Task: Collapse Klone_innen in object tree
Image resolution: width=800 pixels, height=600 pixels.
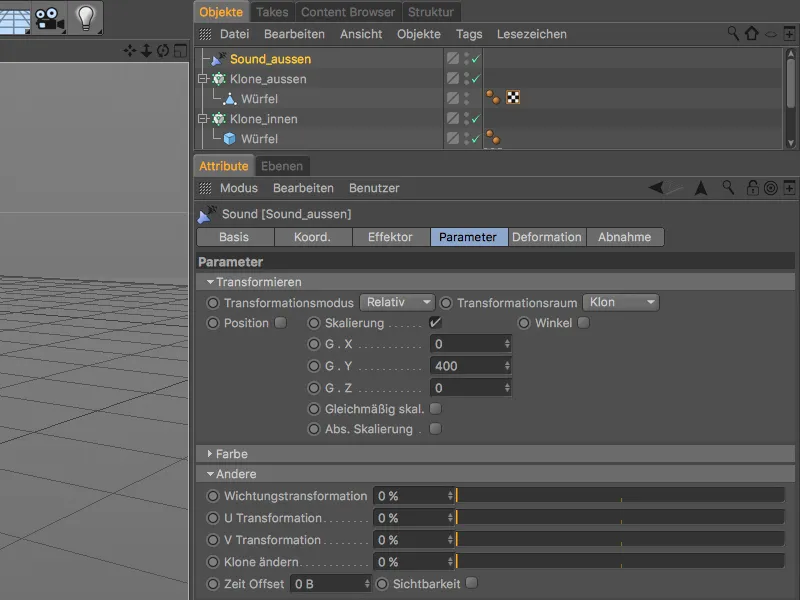Action: pyautogui.click(x=203, y=119)
